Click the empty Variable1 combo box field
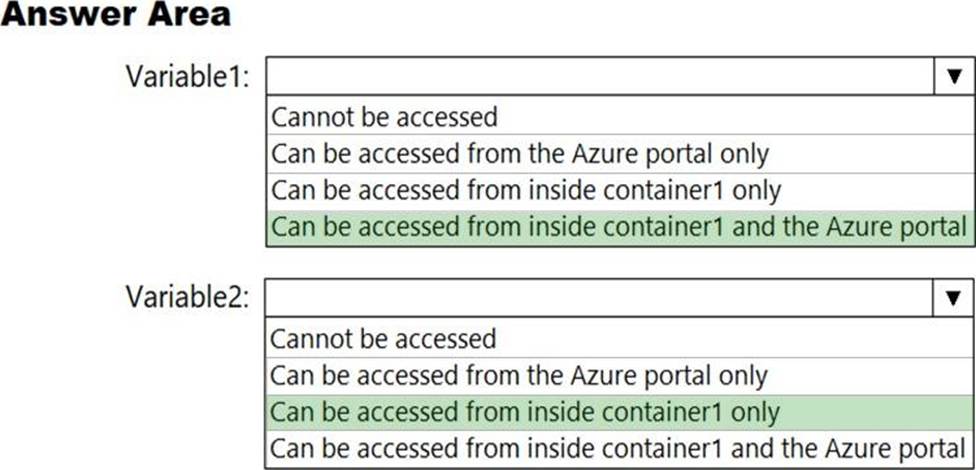976x470 pixels. click(x=600, y=76)
